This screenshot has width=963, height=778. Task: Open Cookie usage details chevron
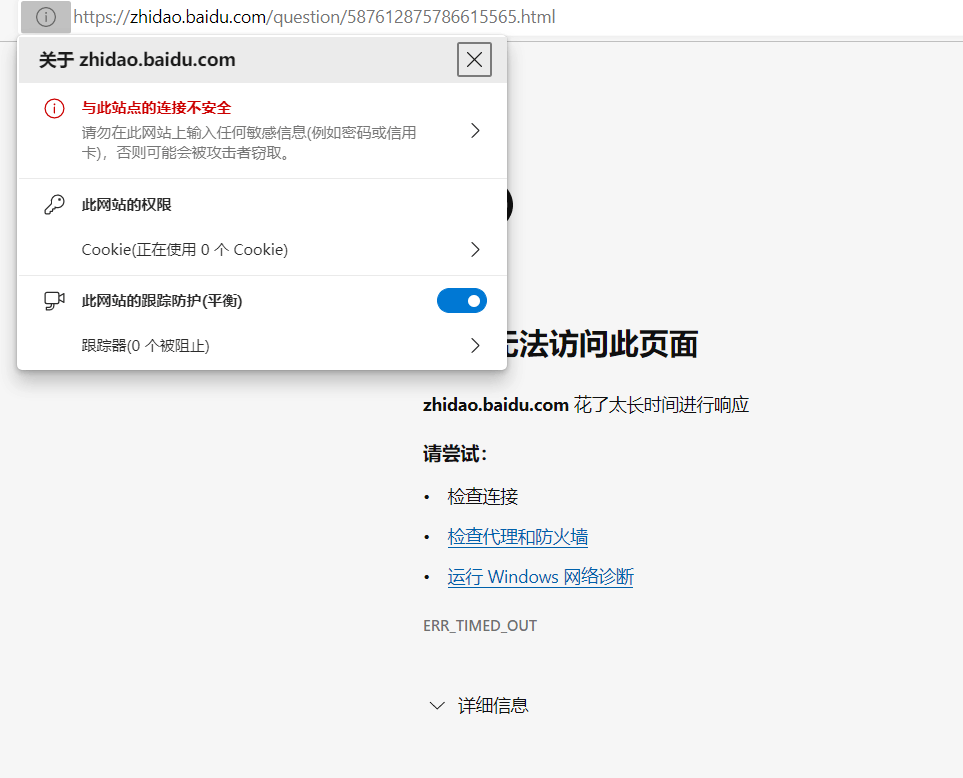(x=475, y=249)
